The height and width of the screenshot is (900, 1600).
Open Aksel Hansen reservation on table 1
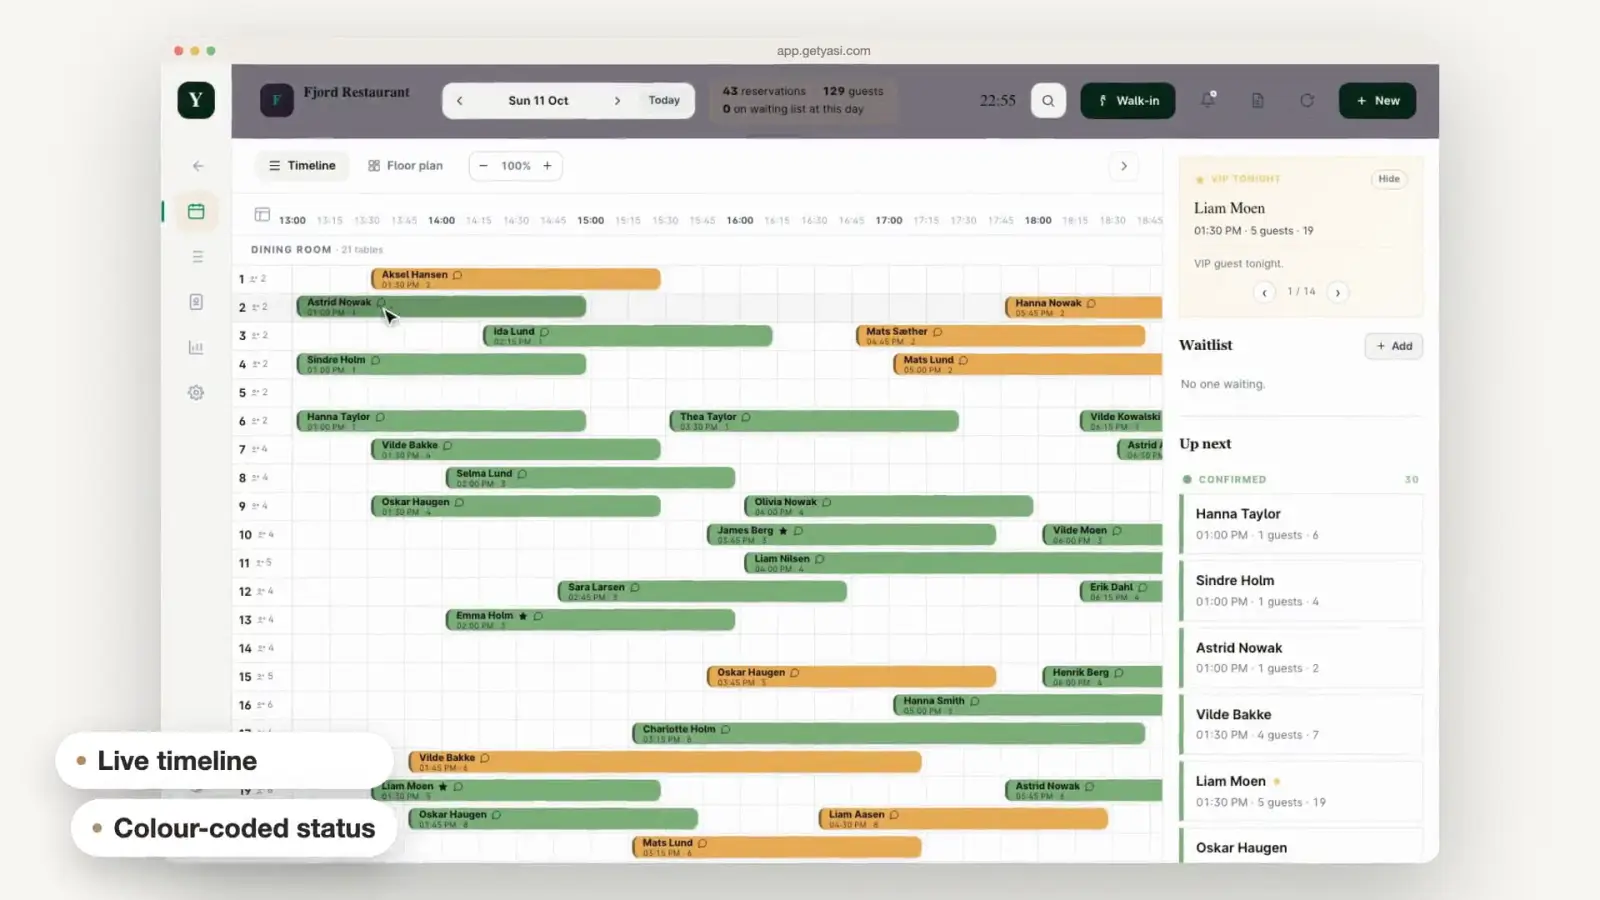(516, 279)
